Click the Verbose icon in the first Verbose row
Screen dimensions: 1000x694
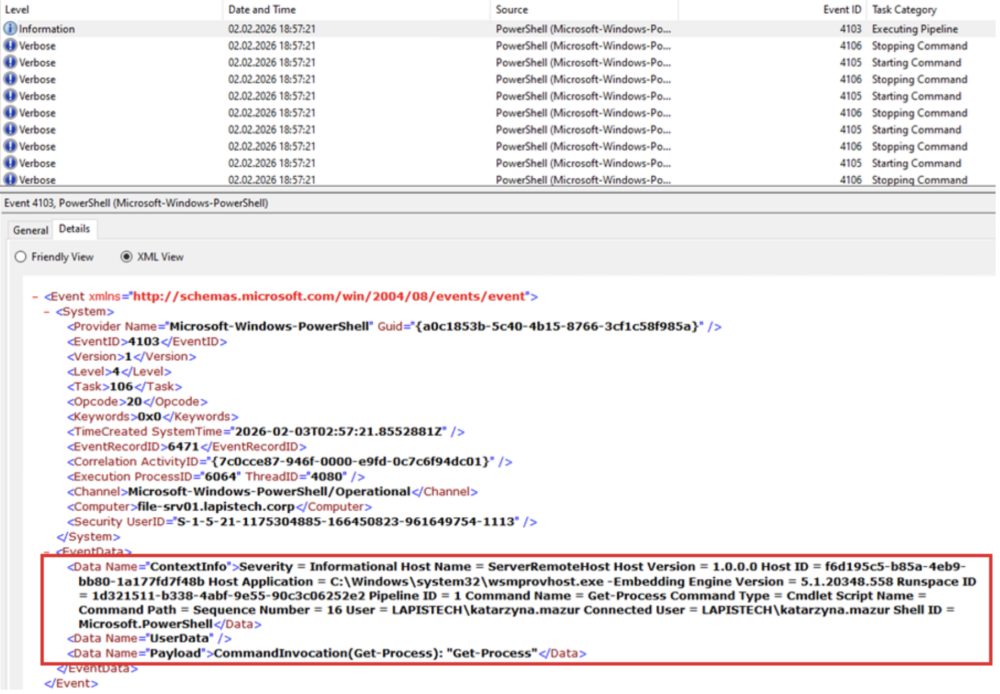pyautogui.click(x=11, y=46)
